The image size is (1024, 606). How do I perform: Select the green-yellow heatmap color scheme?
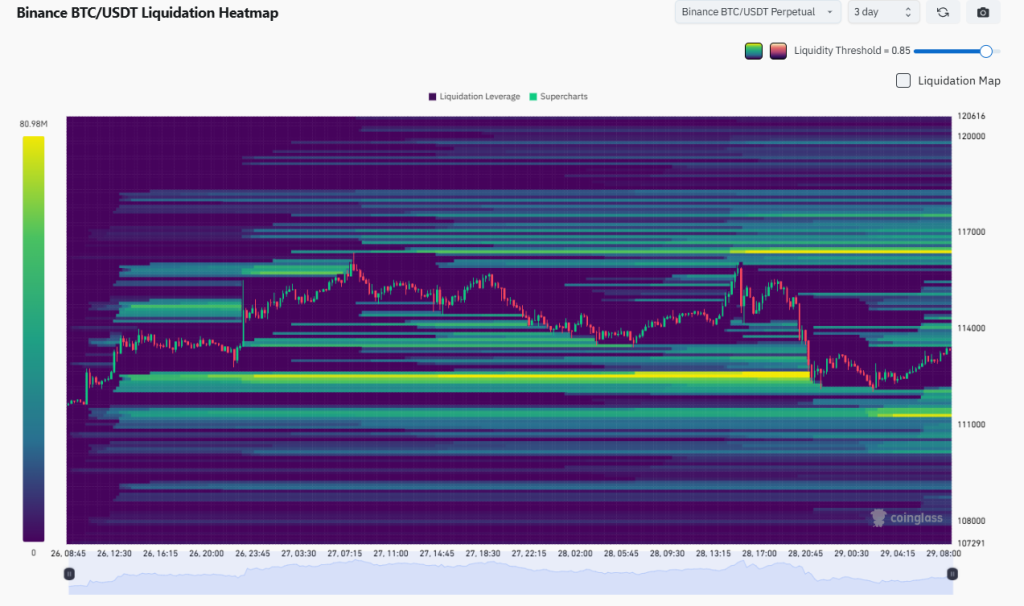coord(754,51)
